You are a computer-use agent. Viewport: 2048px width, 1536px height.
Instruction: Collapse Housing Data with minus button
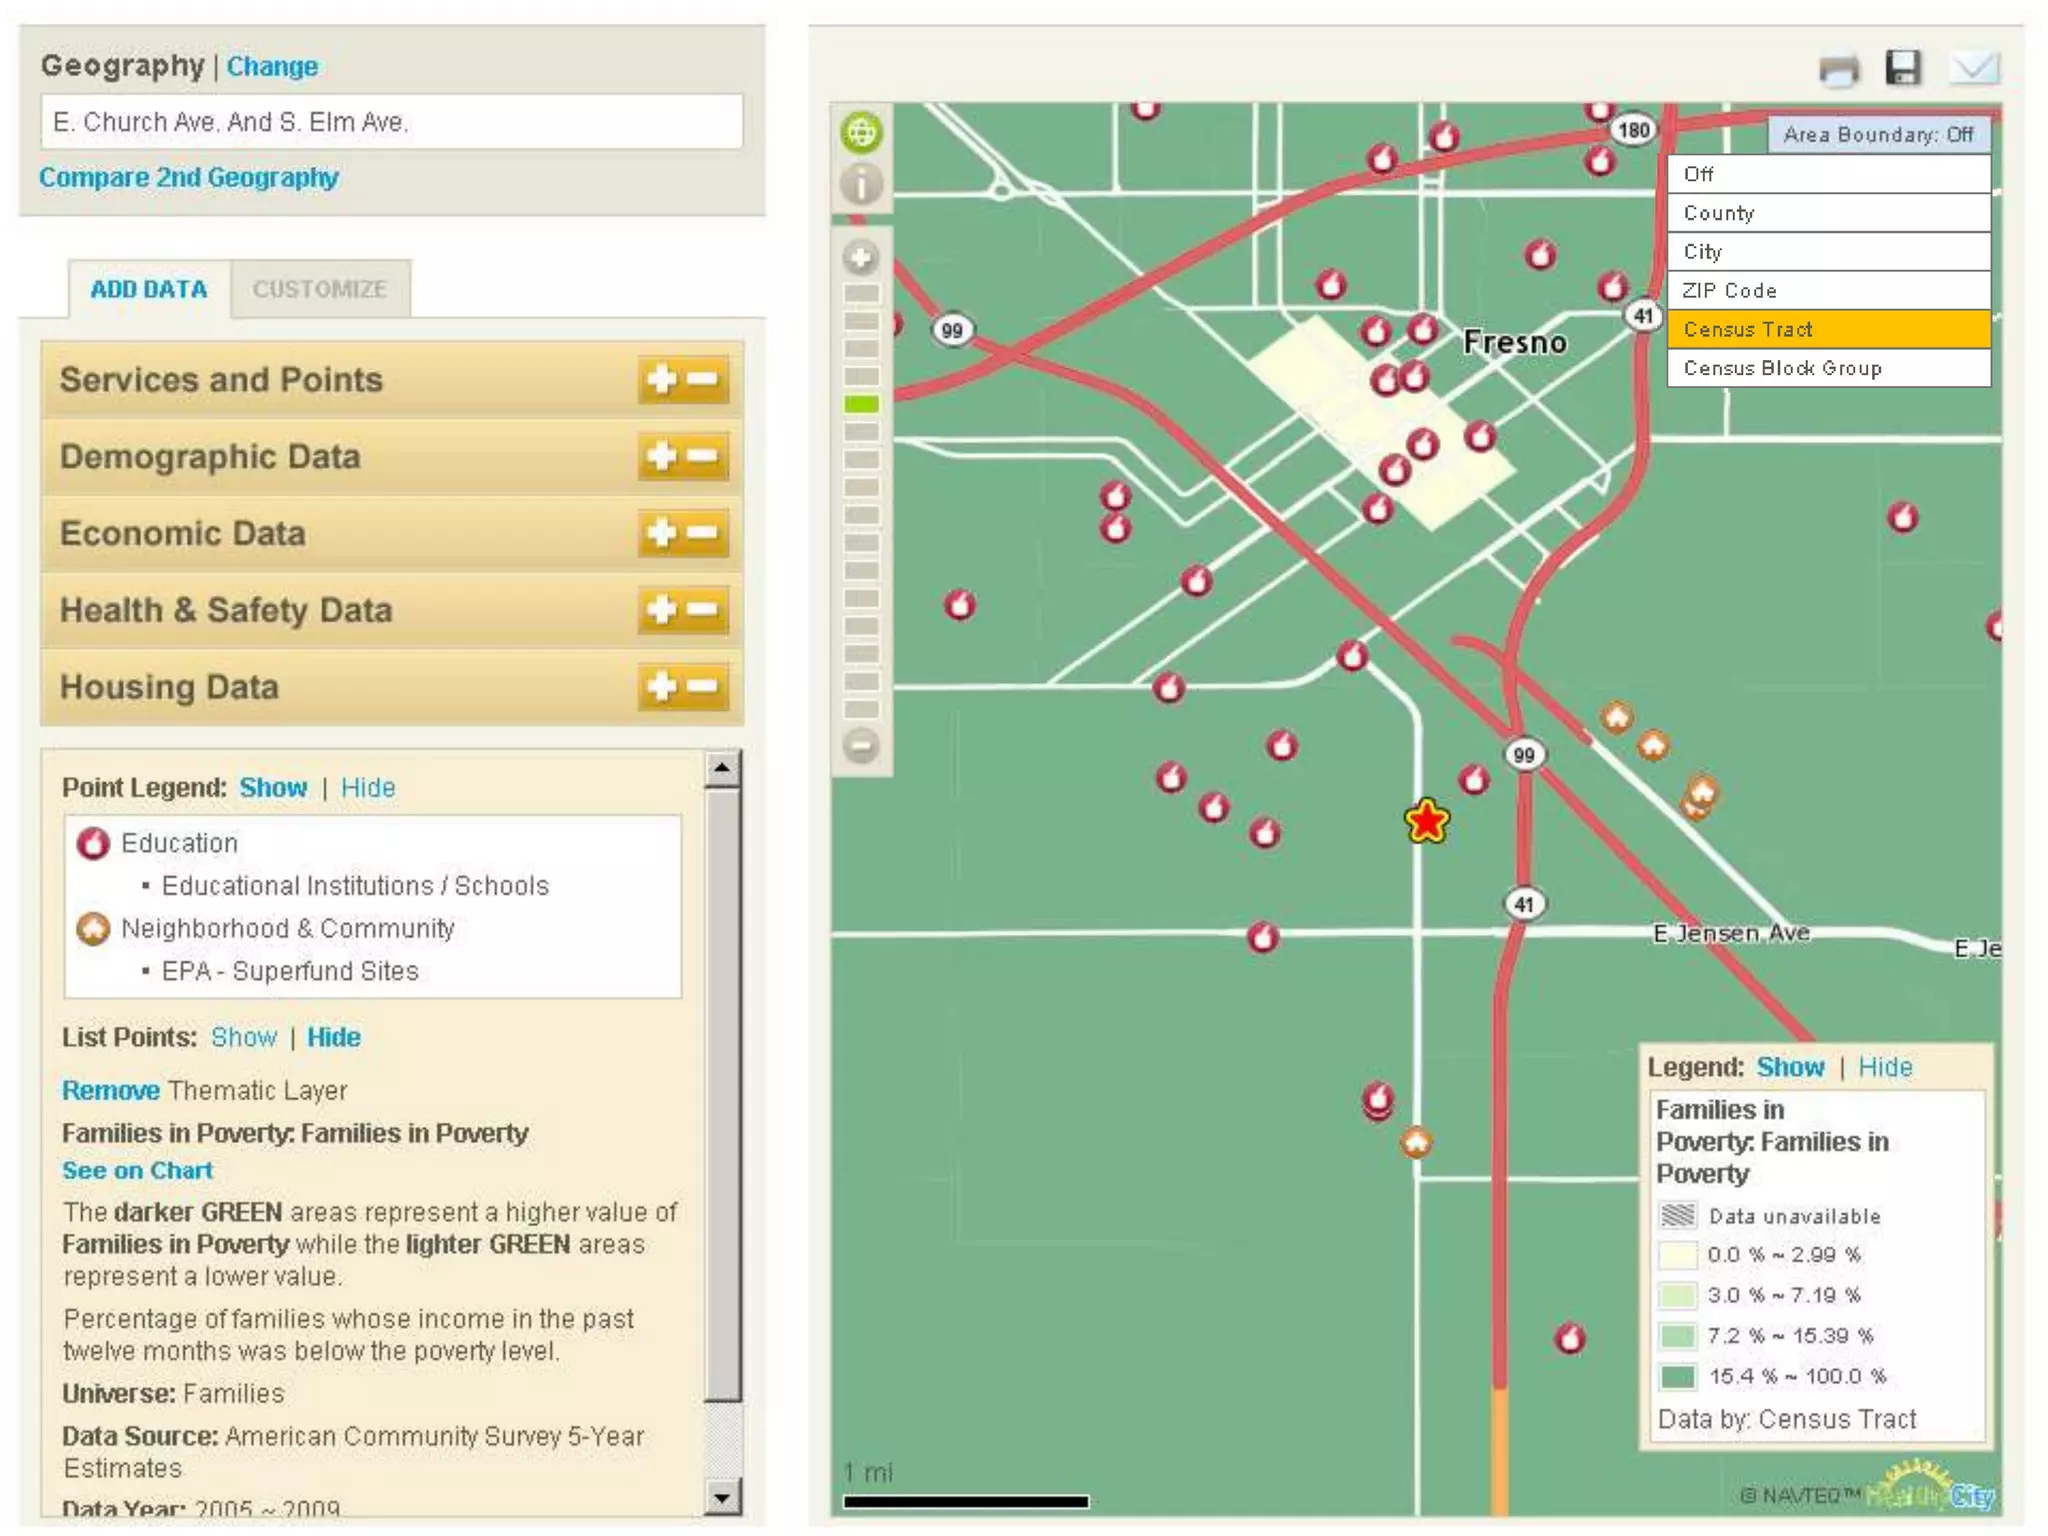pyautogui.click(x=704, y=687)
